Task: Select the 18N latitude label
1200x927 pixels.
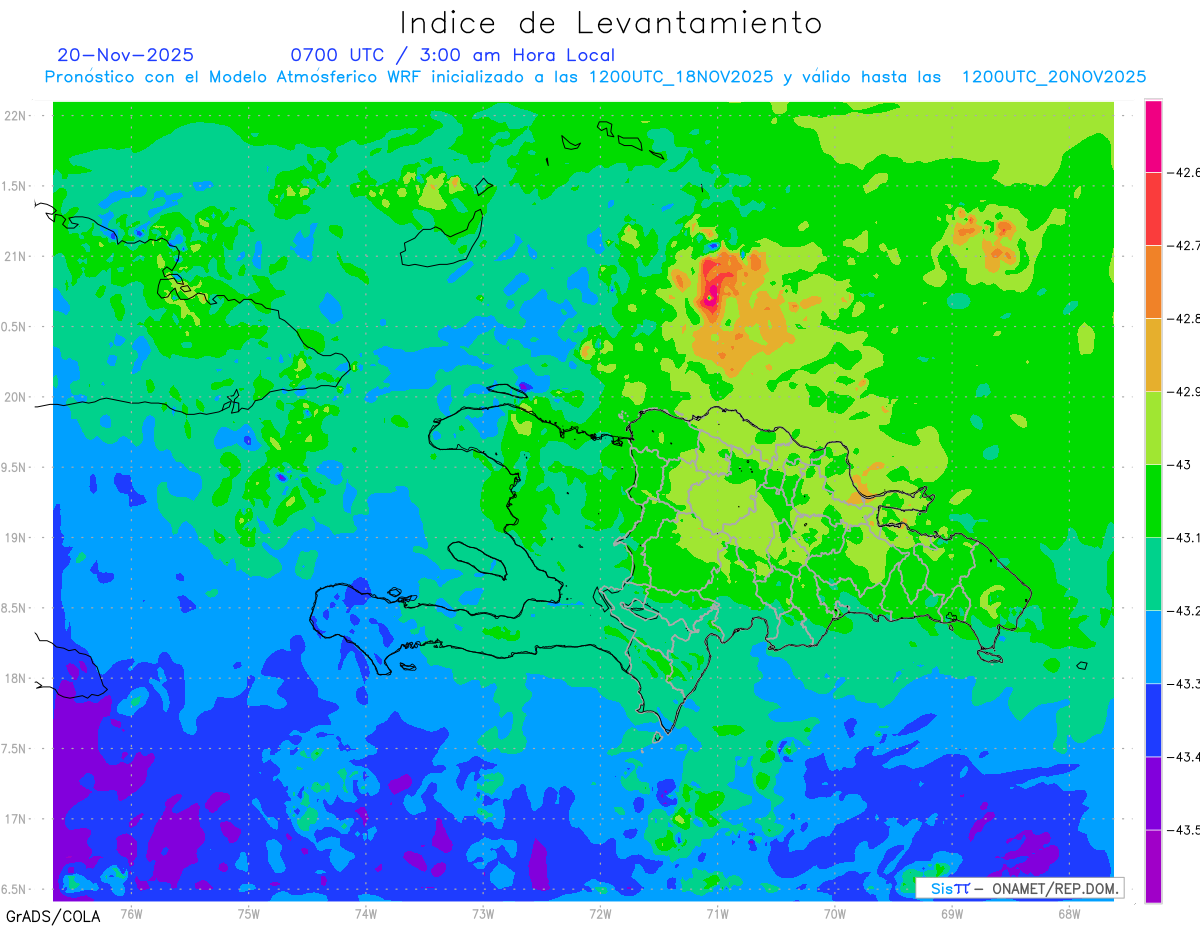Action: click(17, 678)
